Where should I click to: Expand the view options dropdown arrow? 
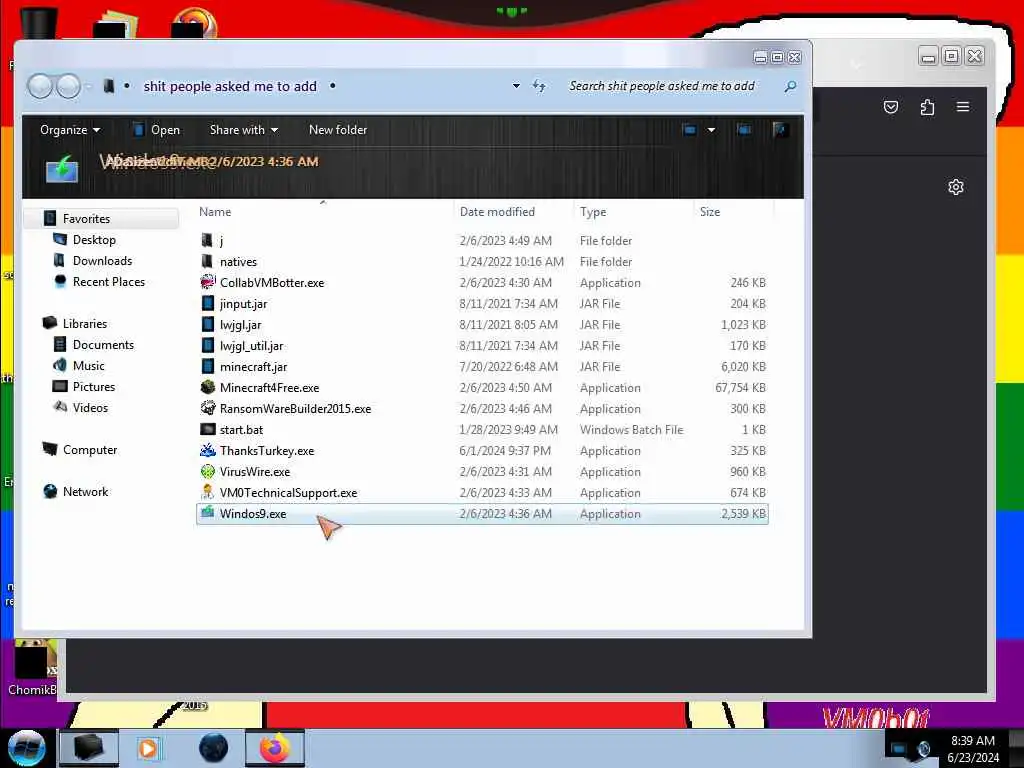click(711, 129)
